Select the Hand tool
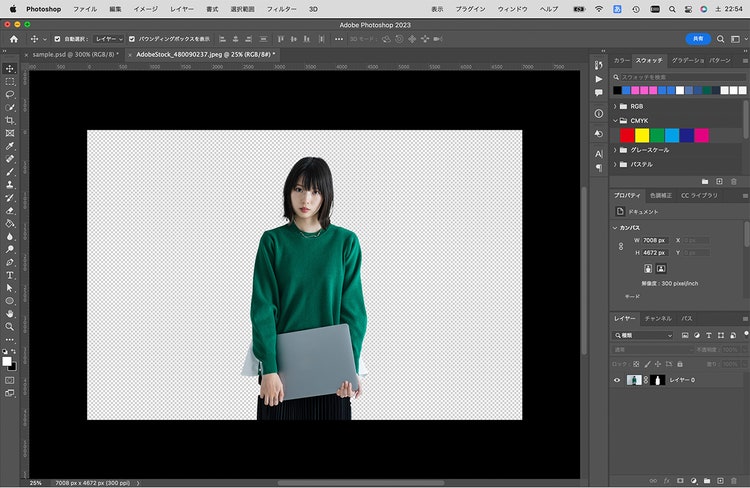Viewport: 750px width, 488px height. 10,314
